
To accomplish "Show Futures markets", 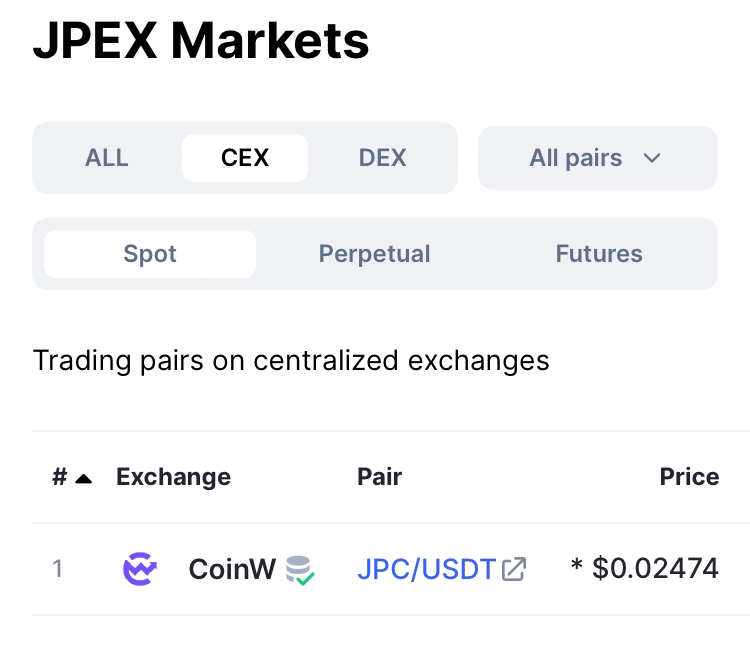I will point(599,254).
